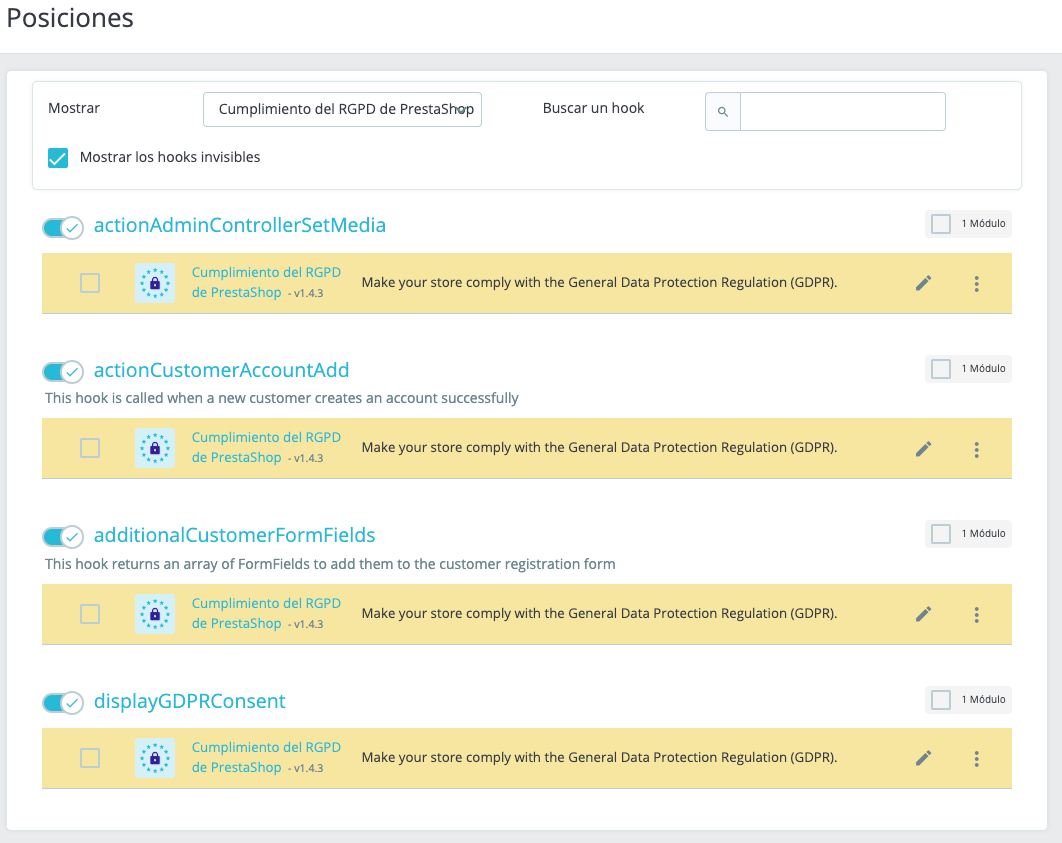
Task: Open Cumplimiento del RGPD link under displayGDPRConsent
Action: 266,758
